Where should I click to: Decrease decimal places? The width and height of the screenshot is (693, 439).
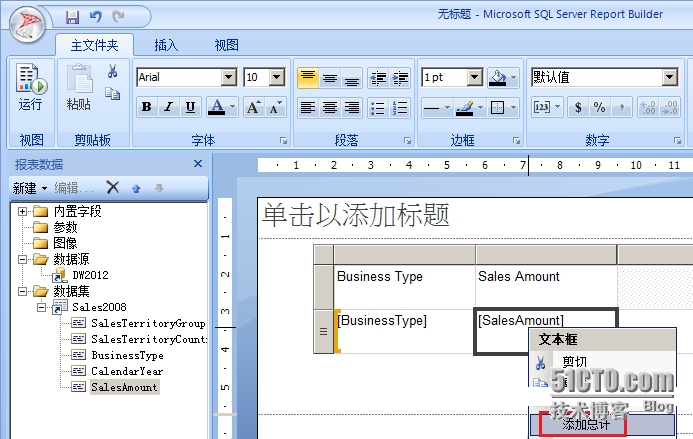[x=670, y=107]
